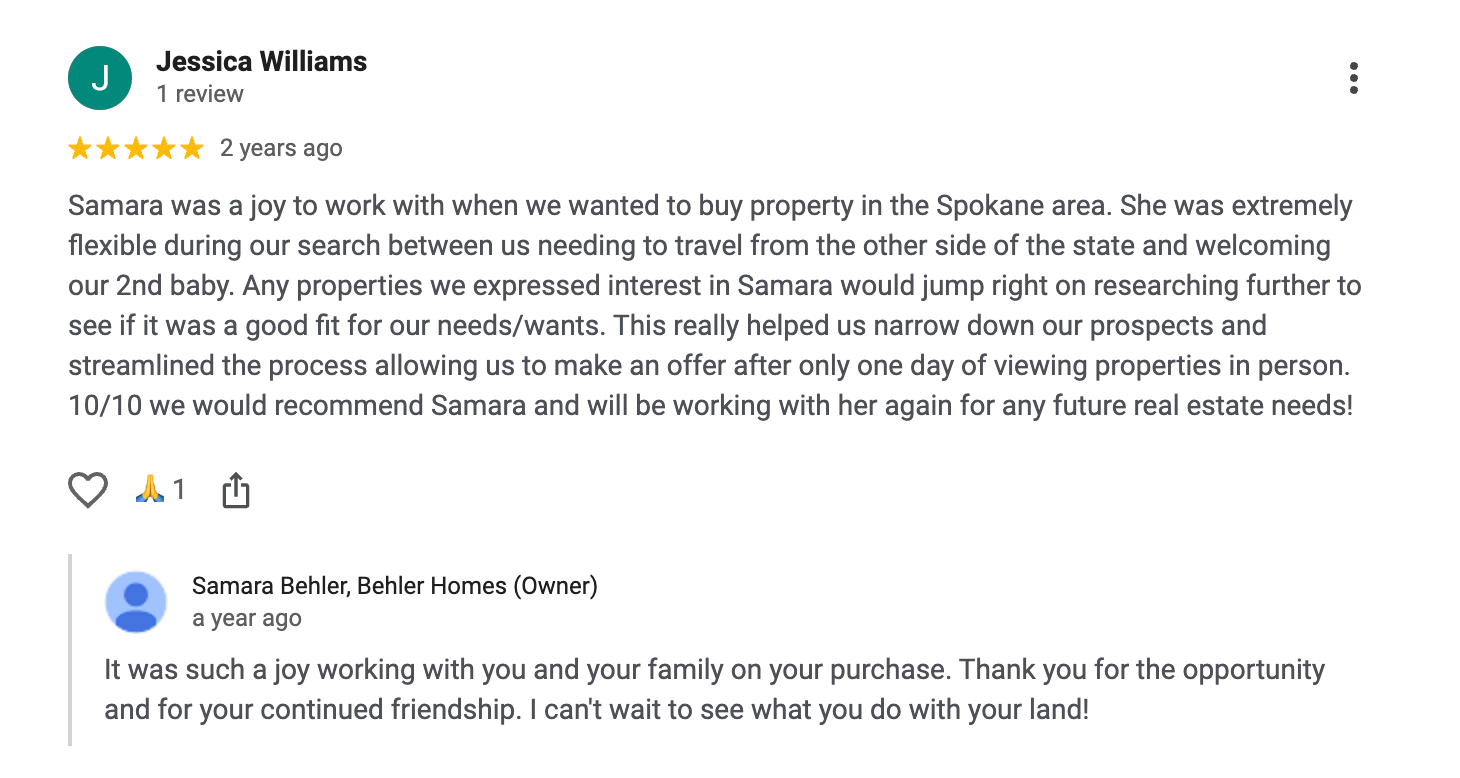Click the third yellow rating star
Image resolution: width=1460 pixels, height=778 pixels.
point(136,149)
